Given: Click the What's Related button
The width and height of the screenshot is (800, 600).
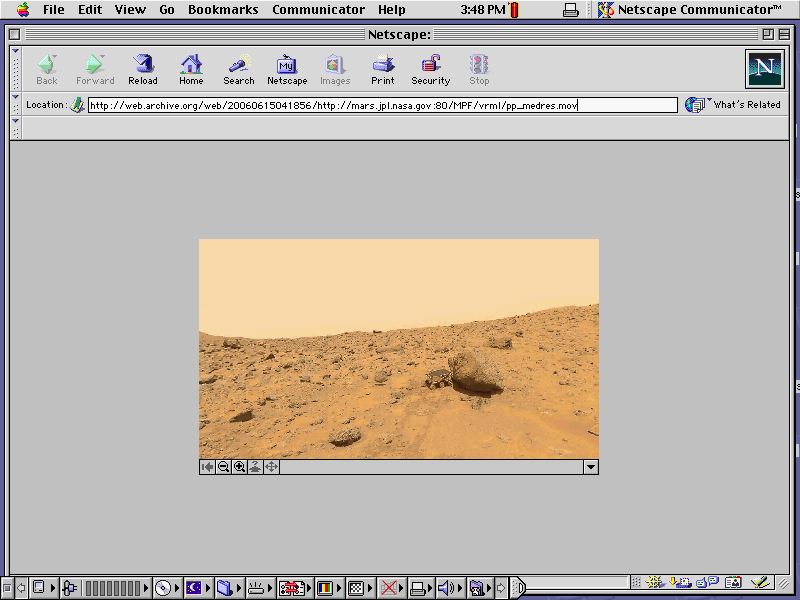Looking at the screenshot, I should click(x=733, y=104).
